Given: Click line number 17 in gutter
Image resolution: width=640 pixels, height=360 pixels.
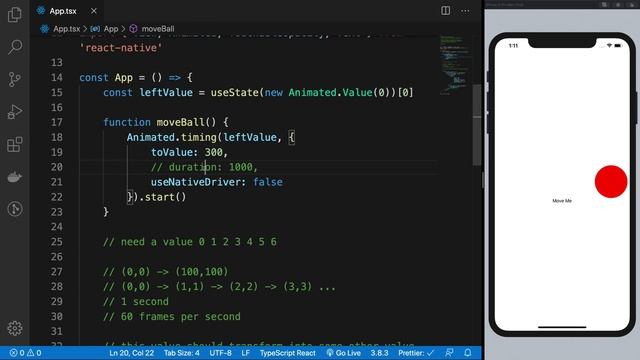Looking at the screenshot, I should coord(57,122).
